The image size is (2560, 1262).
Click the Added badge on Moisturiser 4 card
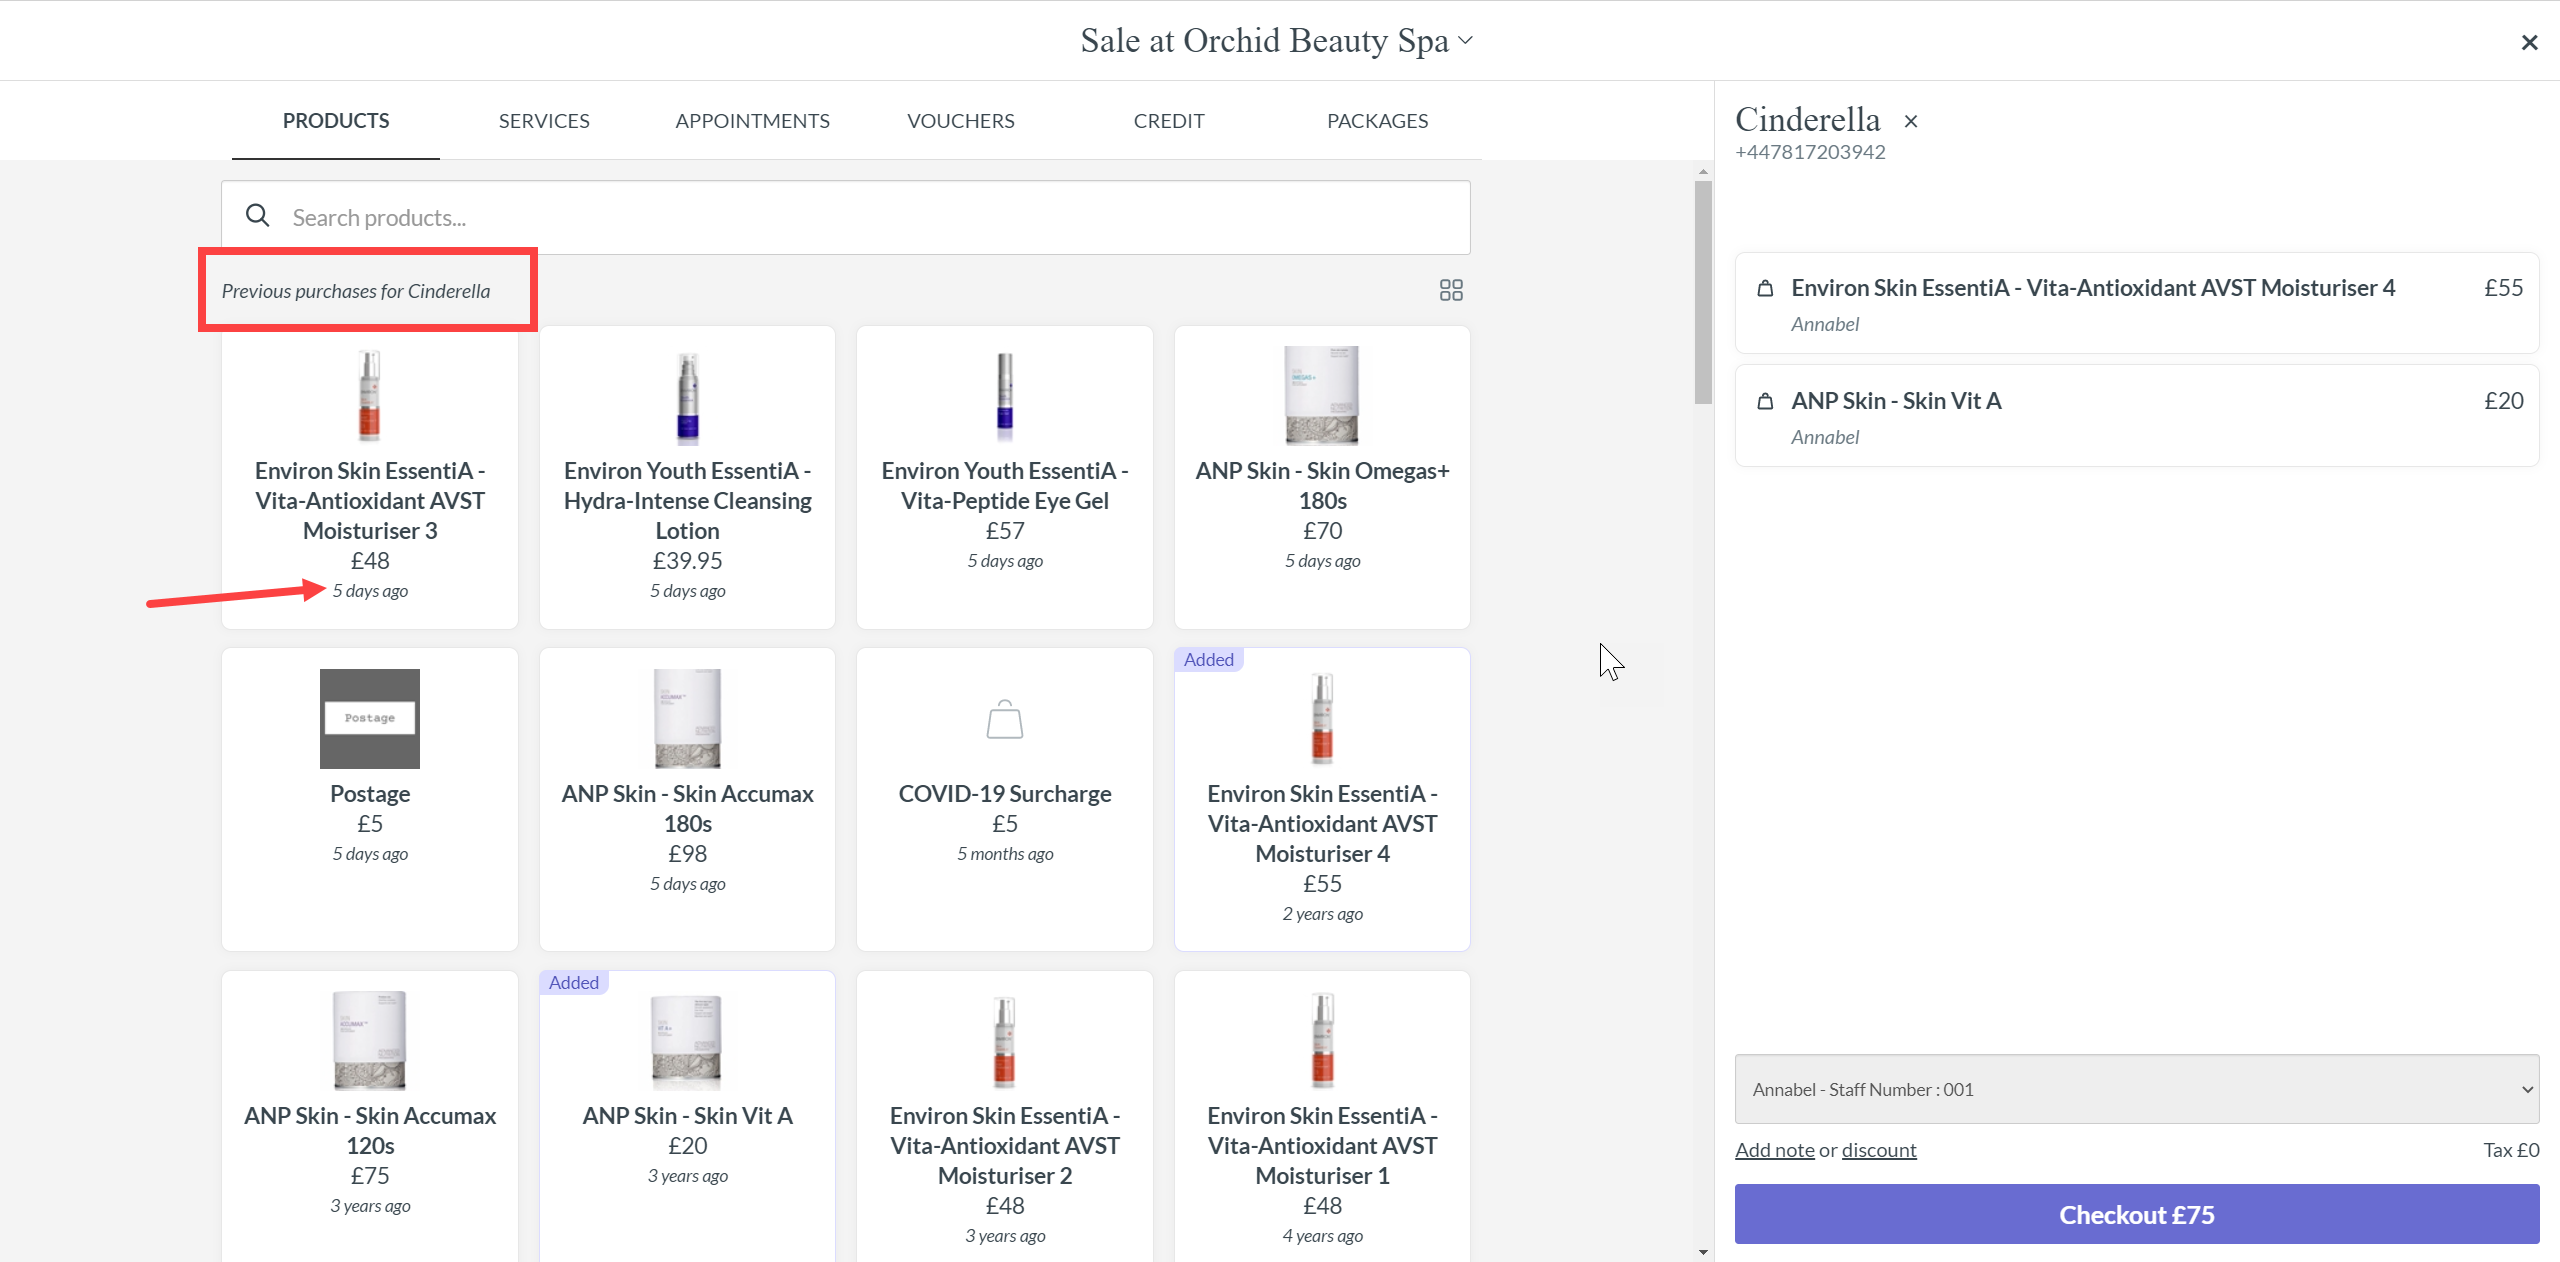pyautogui.click(x=1208, y=660)
